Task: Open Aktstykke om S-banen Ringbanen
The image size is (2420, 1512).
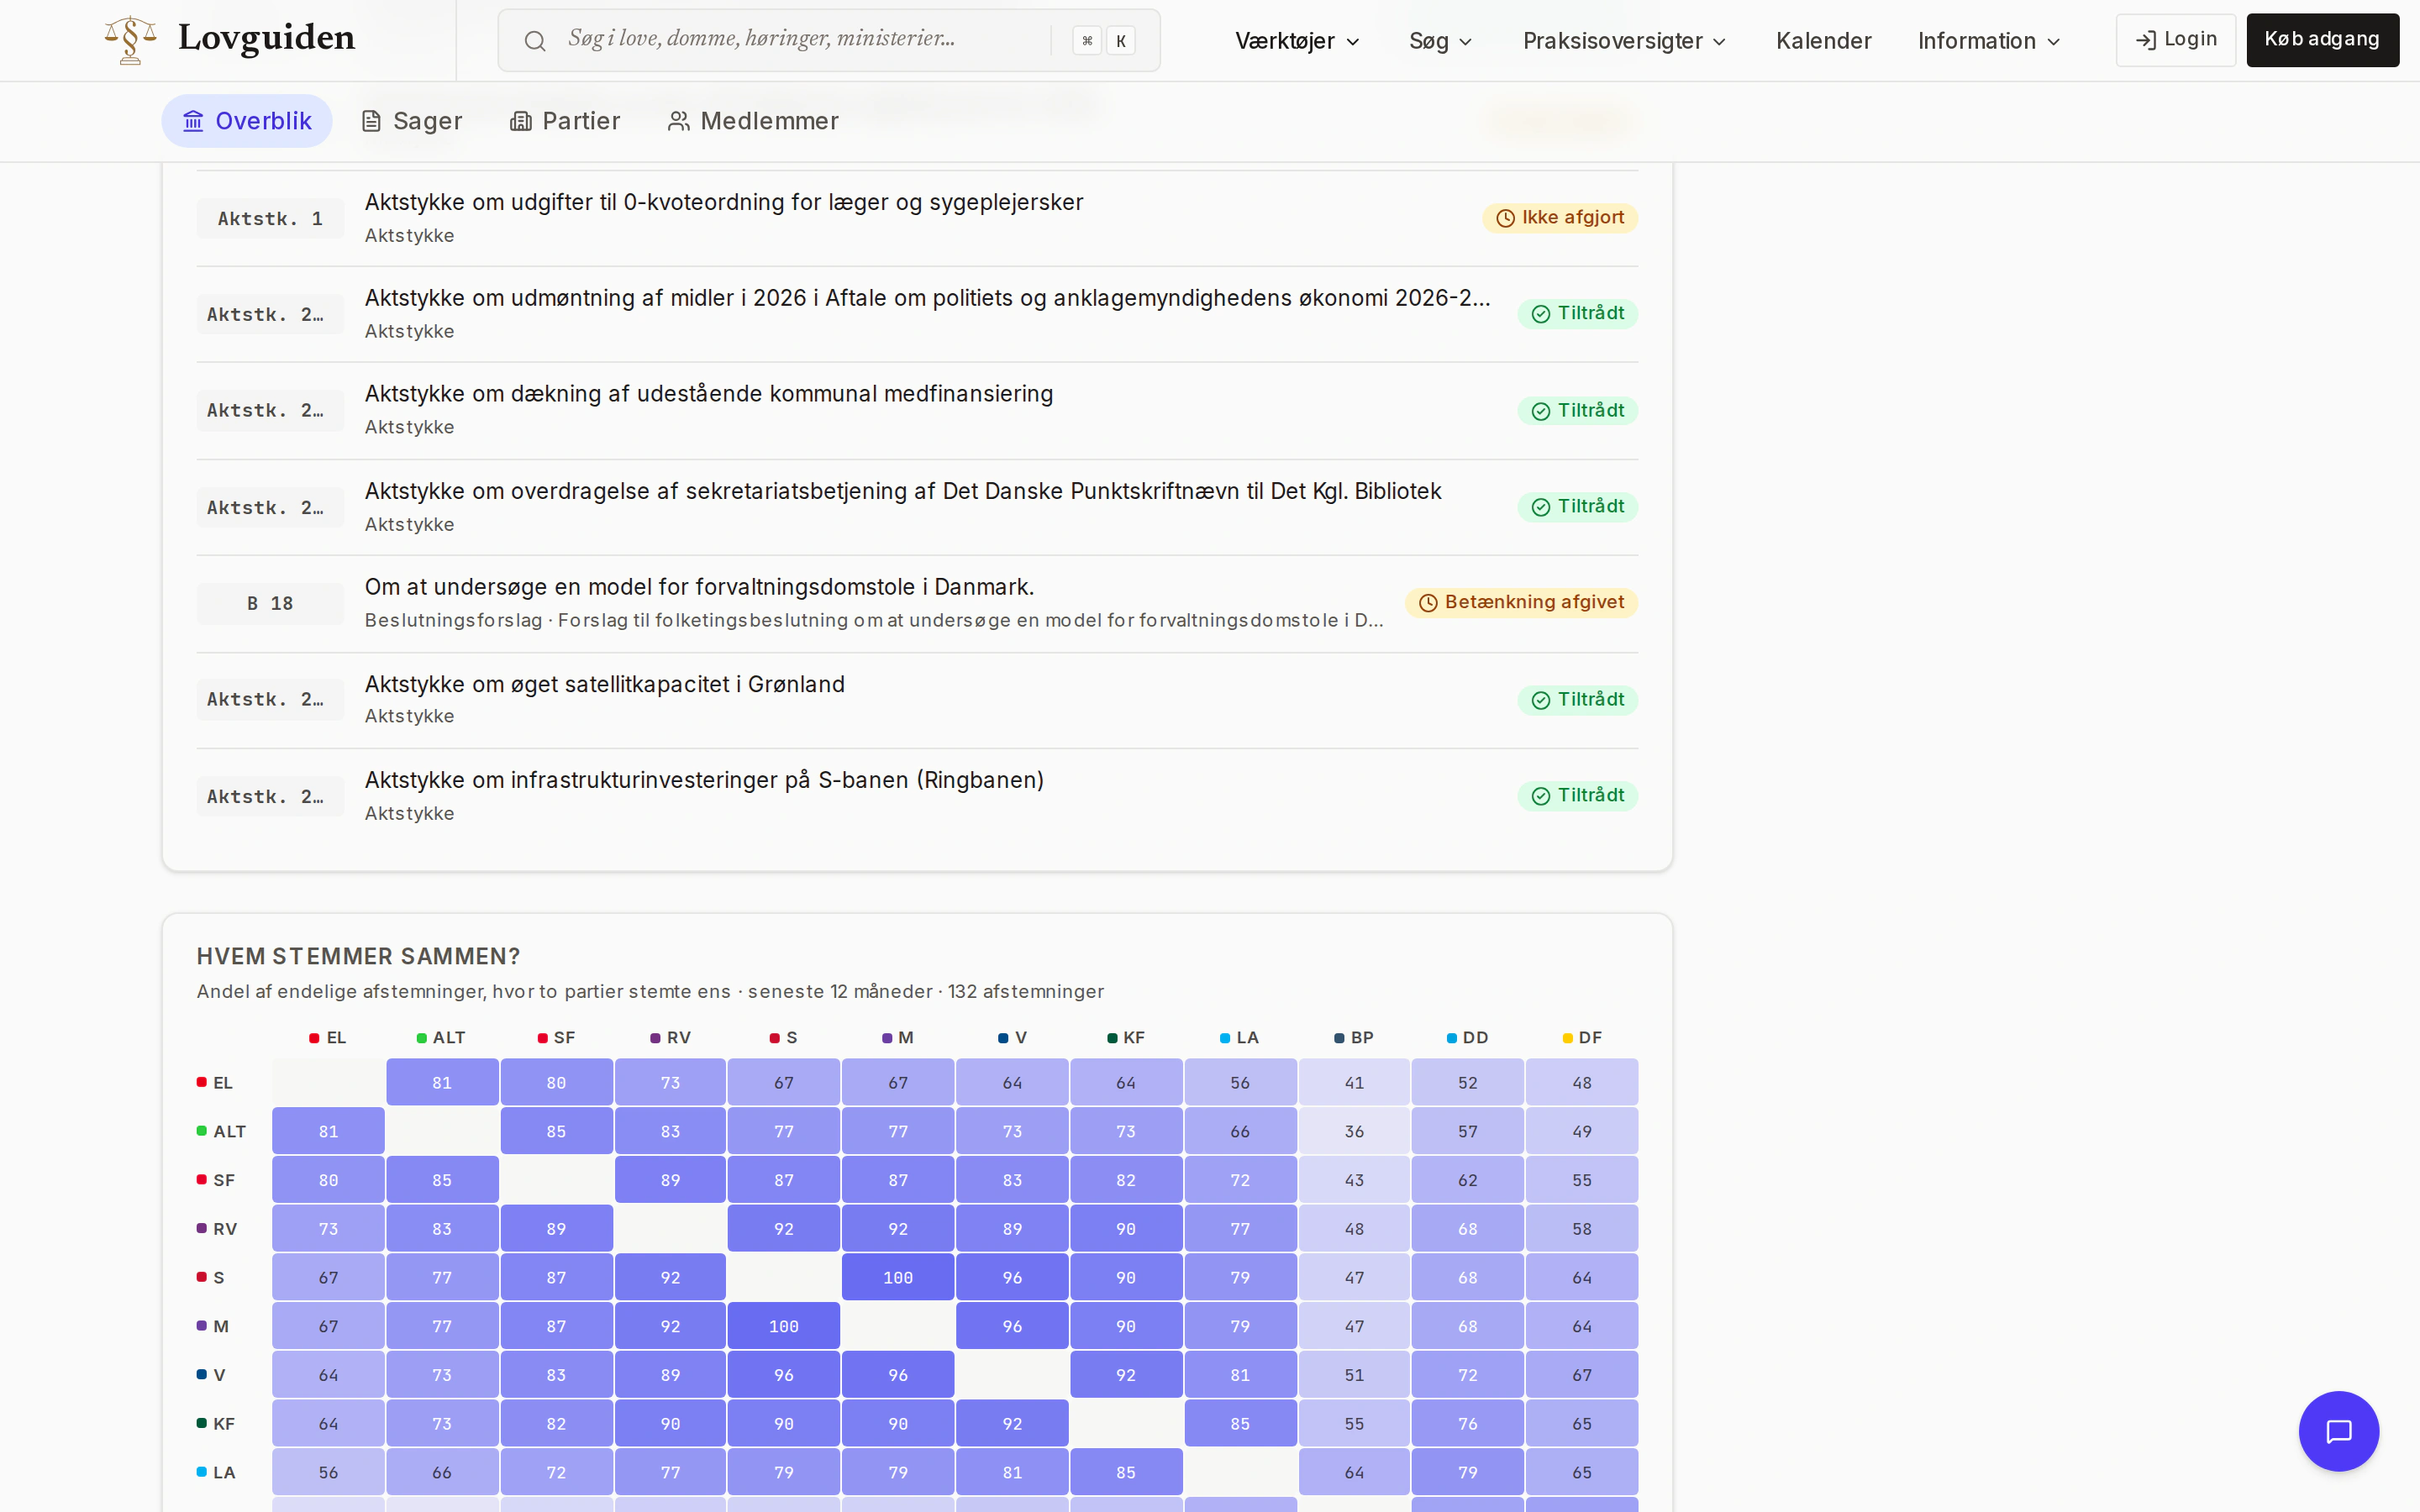Action: (917, 796)
